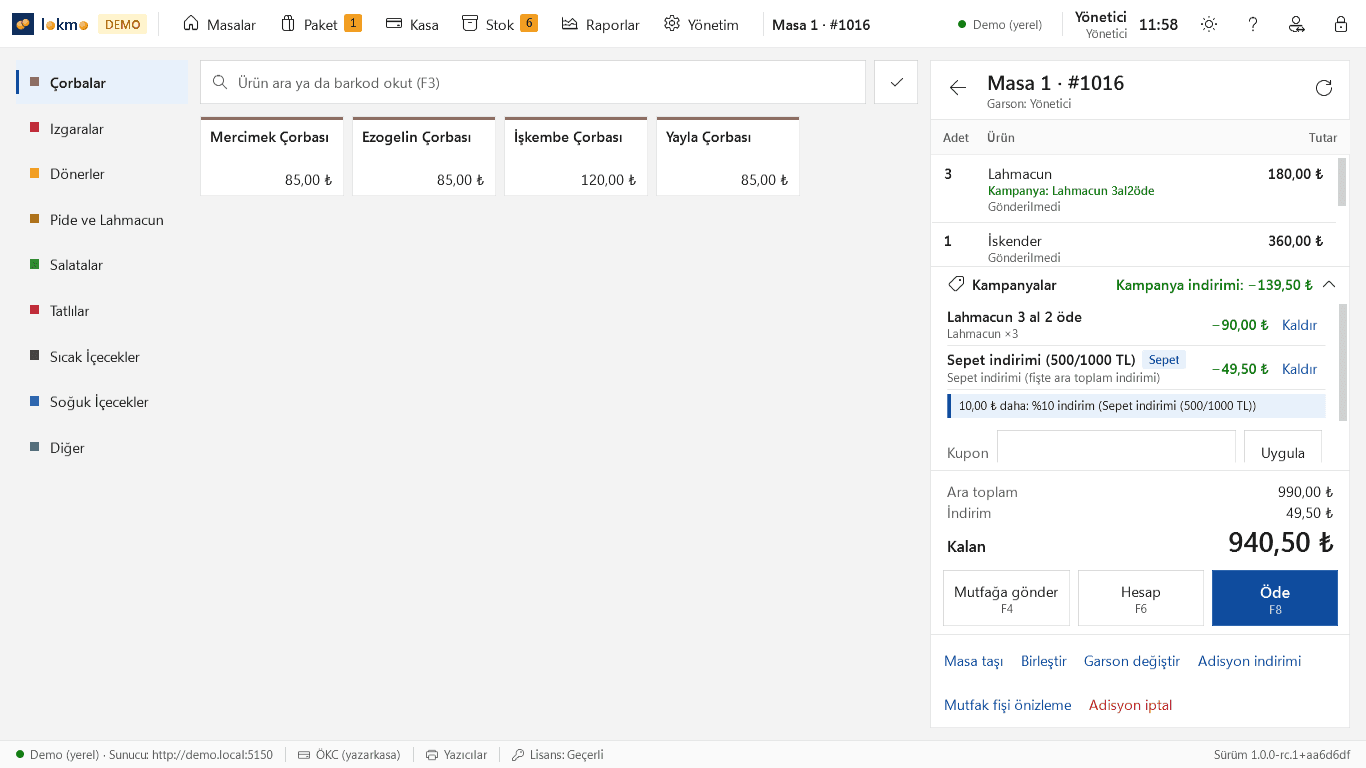1366x768 pixels.
Task: Click the Masa taşı link
Action: (x=973, y=661)
